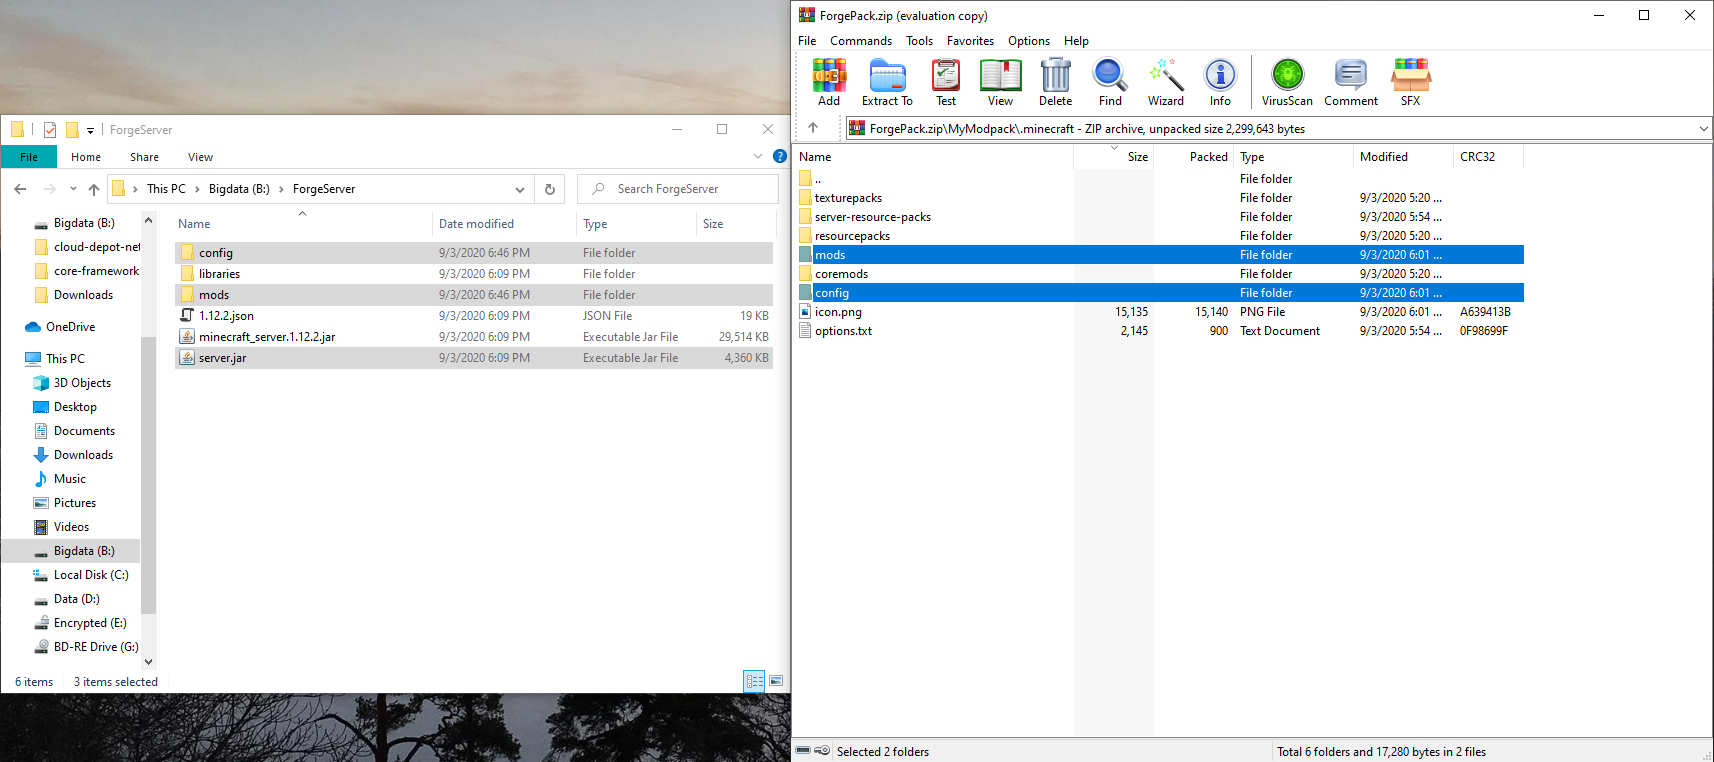Switch Explorer to large icons view
Screen dimensions: 1714x762
pyautogui.click(x=776, y=681)
